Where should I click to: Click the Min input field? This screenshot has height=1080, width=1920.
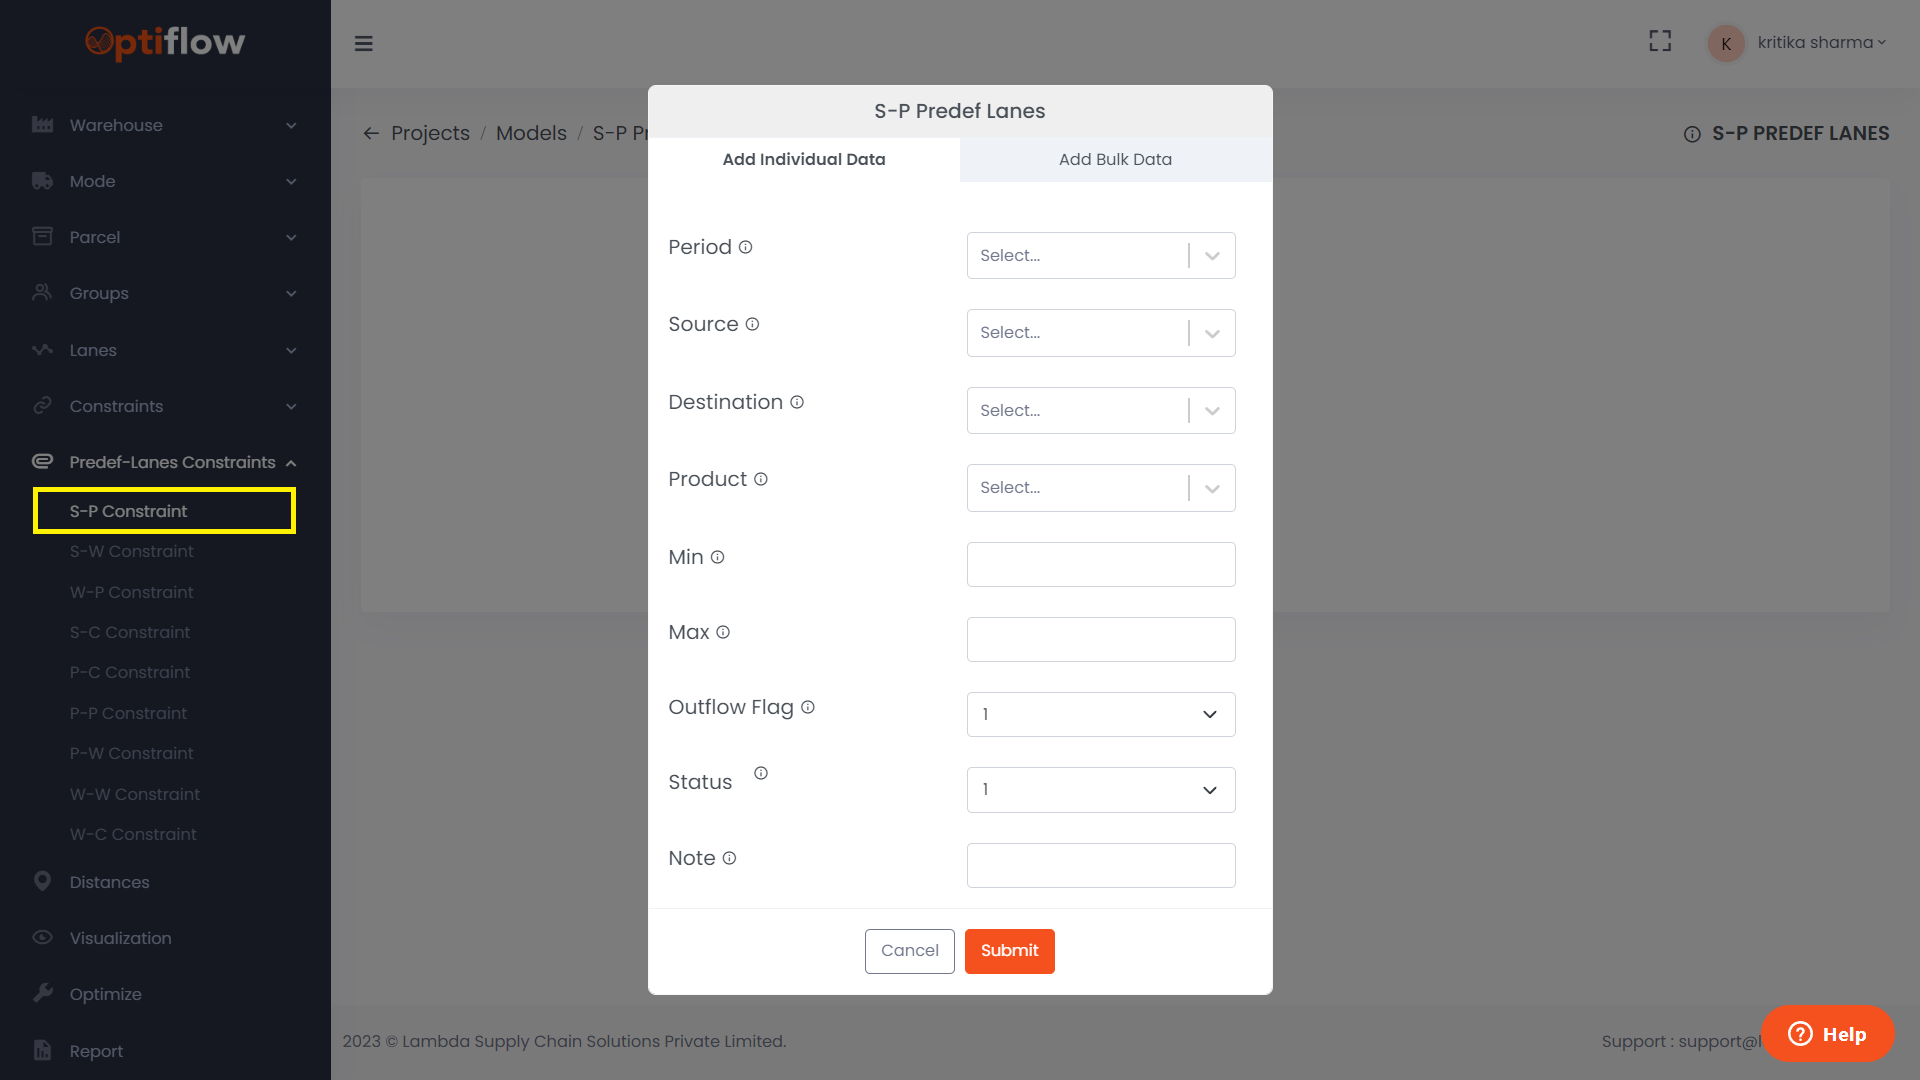point(1100,564)
